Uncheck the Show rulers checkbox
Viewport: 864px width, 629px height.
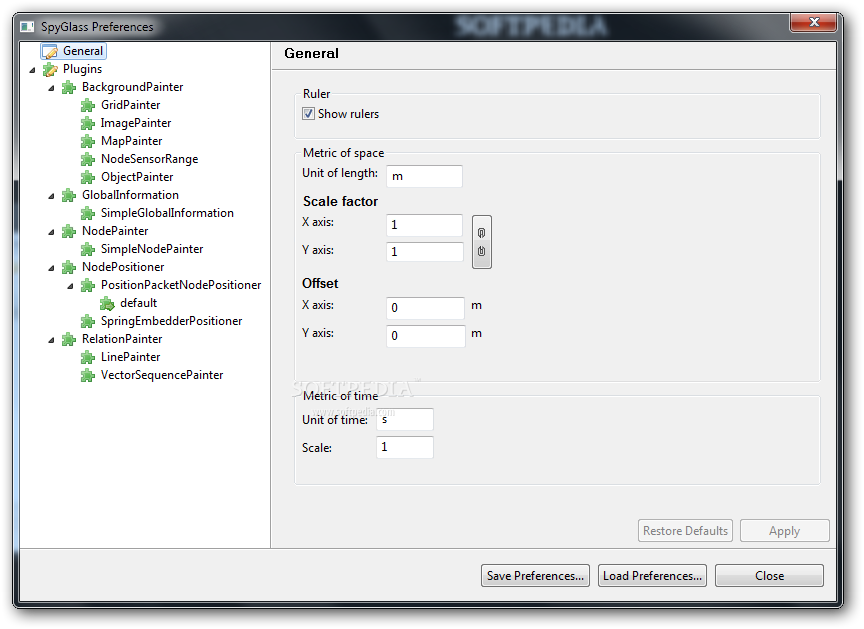click(x=309, y=114)
